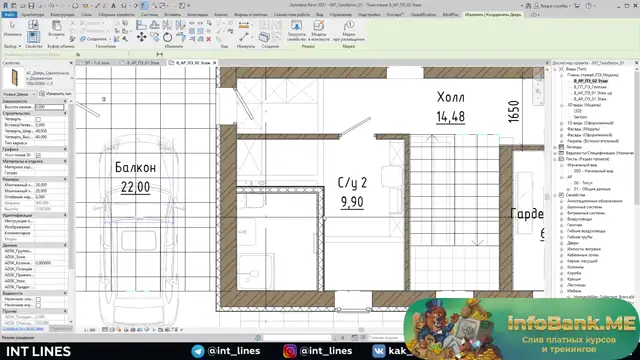This screenshot has width=640, height=360.
Task: Expand the Двери family category
Action: click(562, 243)
